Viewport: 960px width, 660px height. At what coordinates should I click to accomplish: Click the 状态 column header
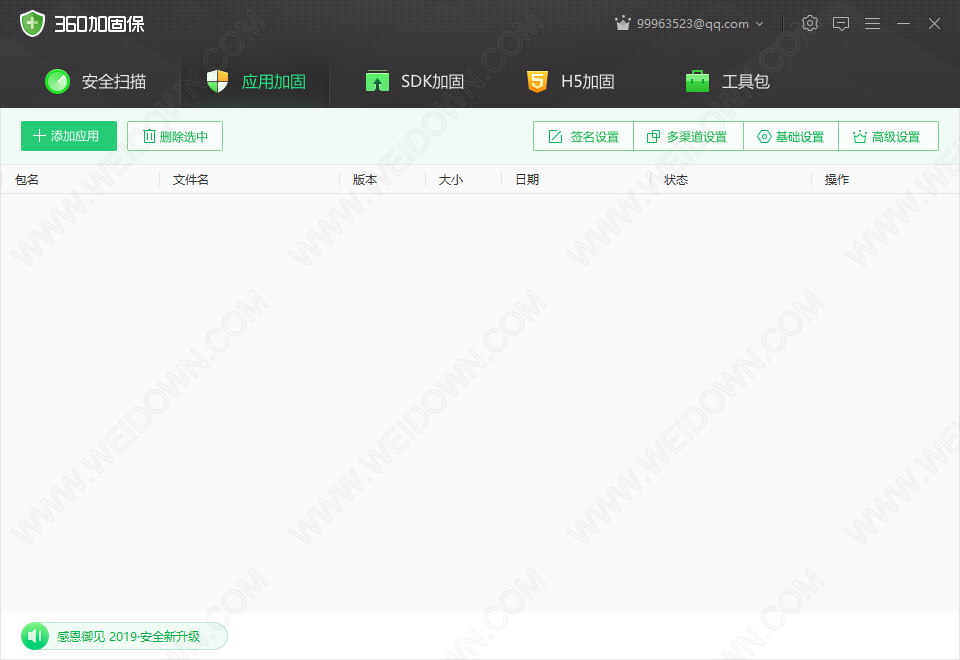coord(676,179)
